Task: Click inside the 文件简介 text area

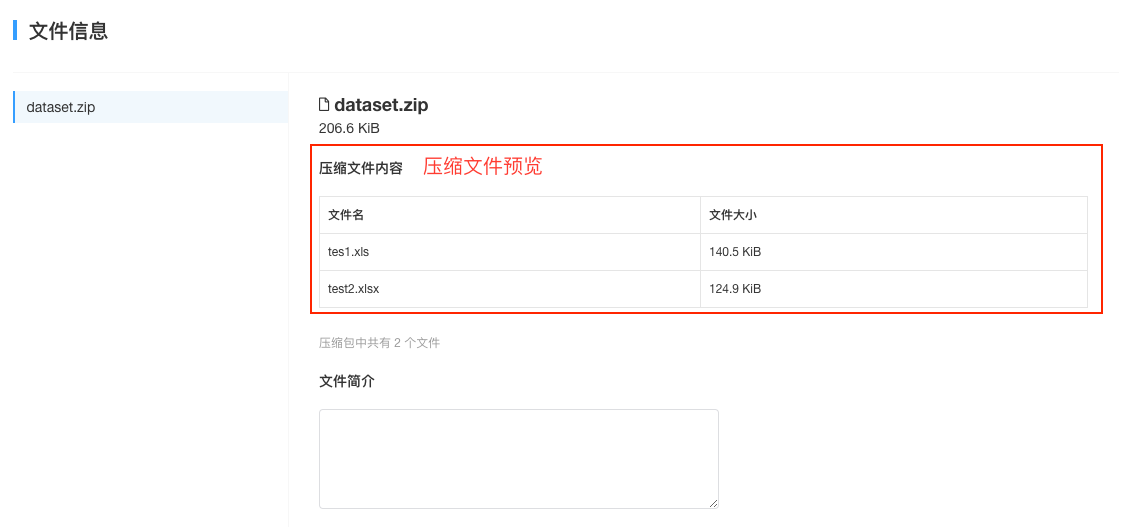Action: pyautogui.click(x=518, y=459)
